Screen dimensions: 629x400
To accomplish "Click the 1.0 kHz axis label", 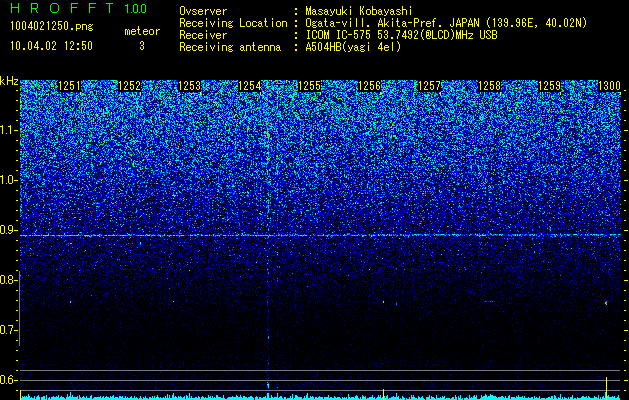I will tap(8, 180).
